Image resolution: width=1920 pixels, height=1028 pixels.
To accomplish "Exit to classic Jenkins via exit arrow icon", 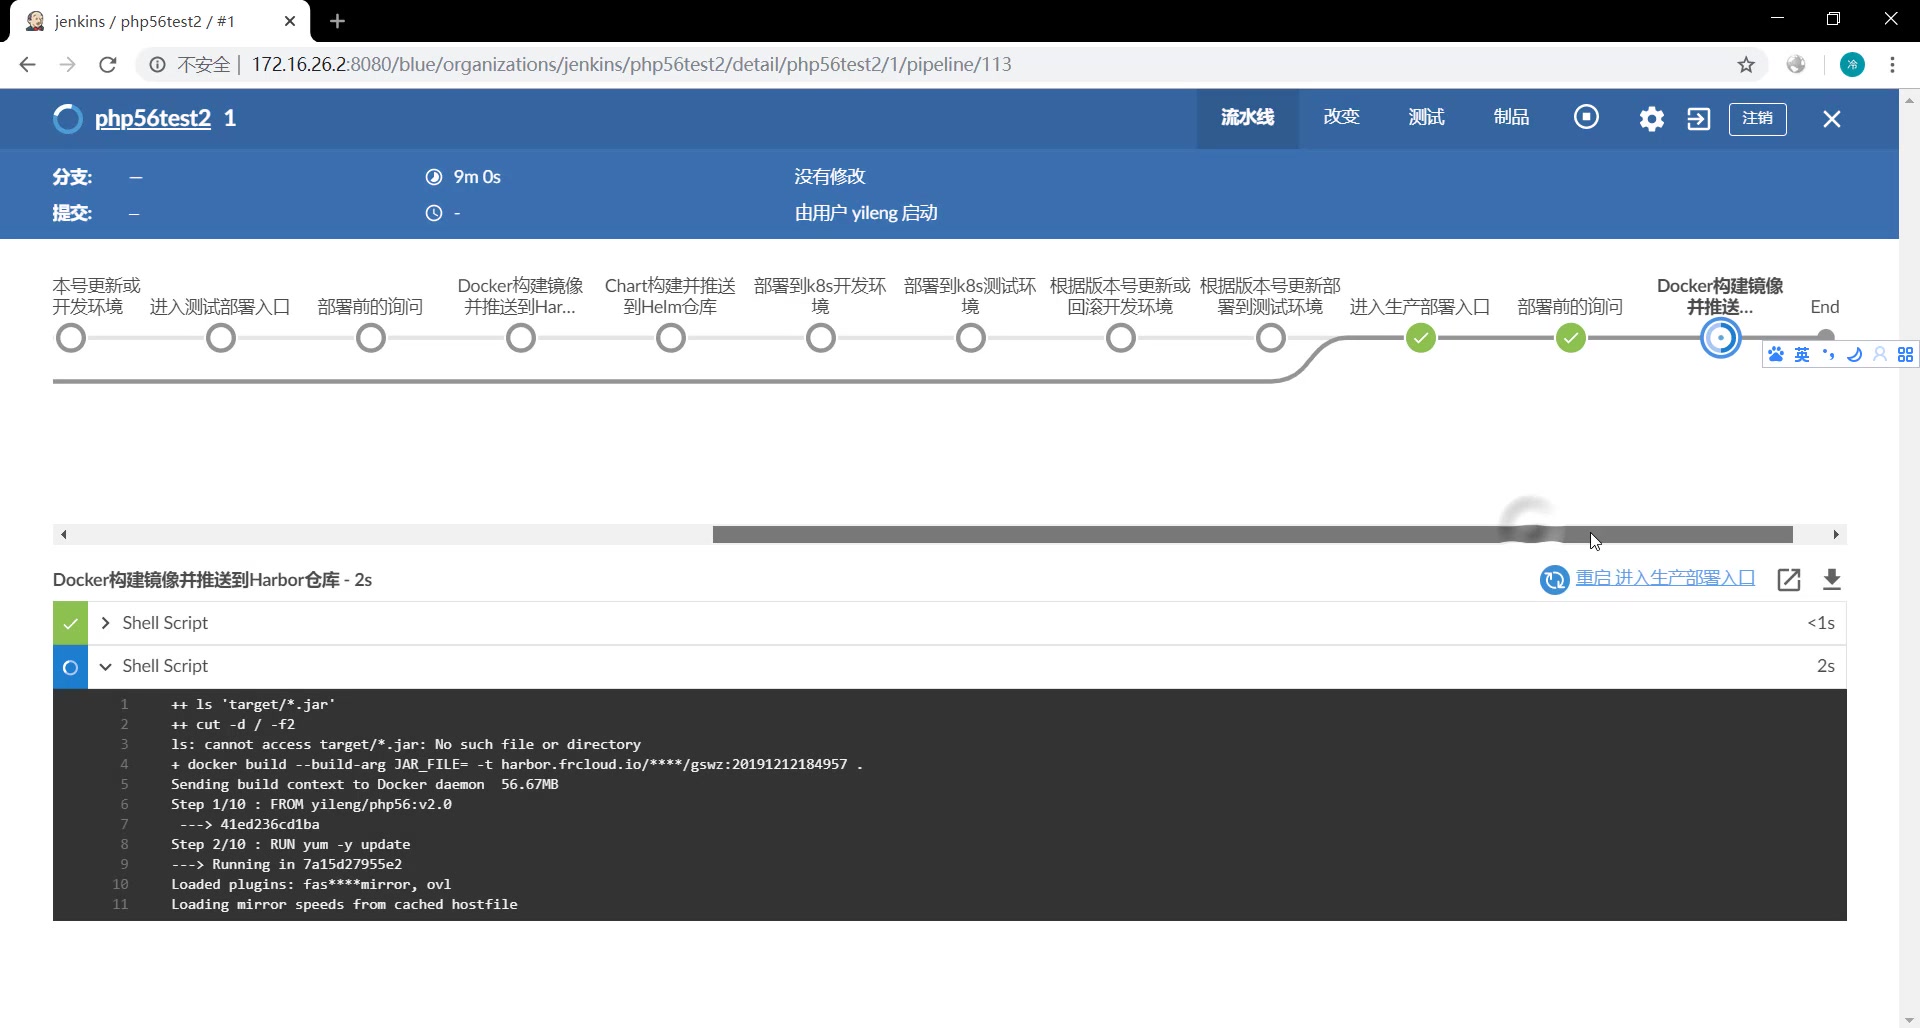I will pos(1699,118).
